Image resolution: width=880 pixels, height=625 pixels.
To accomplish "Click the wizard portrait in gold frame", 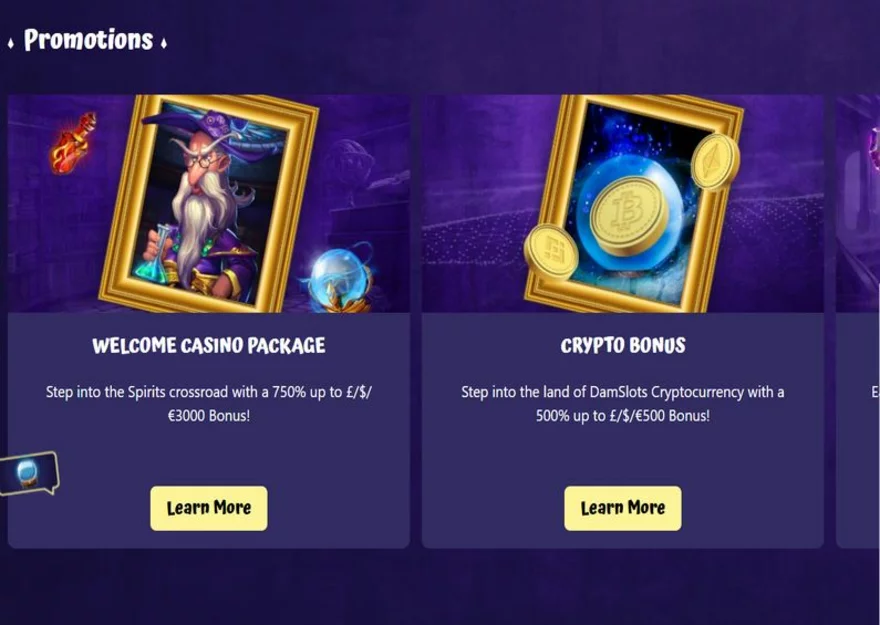I will click(209, 203).
